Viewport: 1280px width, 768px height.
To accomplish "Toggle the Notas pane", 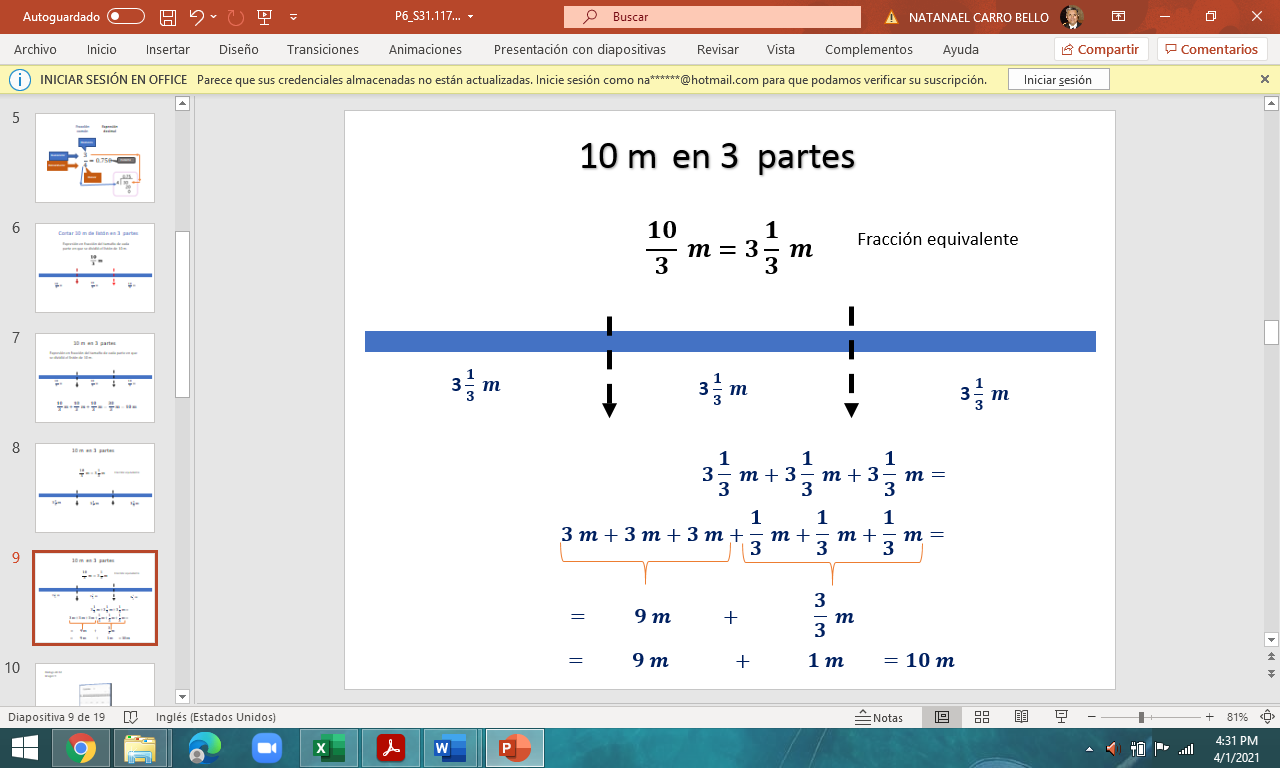I will coord(879,717).
